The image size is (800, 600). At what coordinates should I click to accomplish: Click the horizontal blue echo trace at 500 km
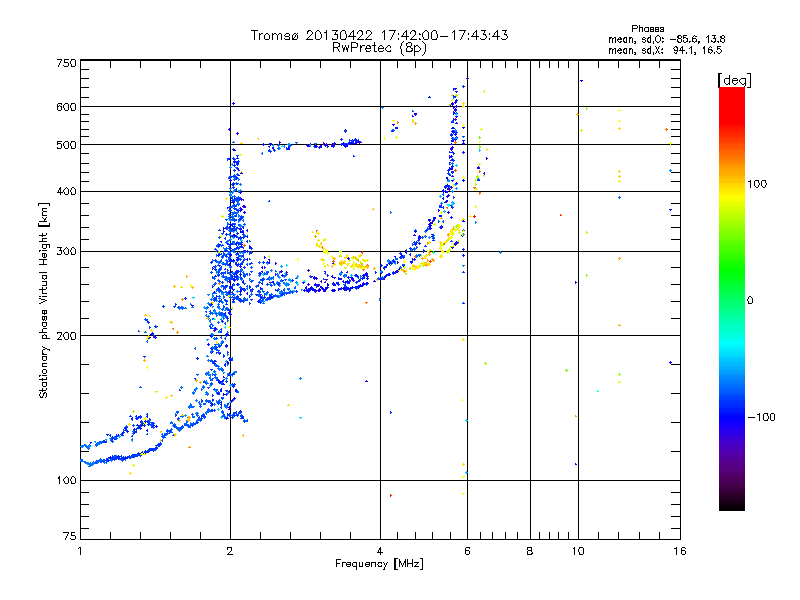coord(311,145)
